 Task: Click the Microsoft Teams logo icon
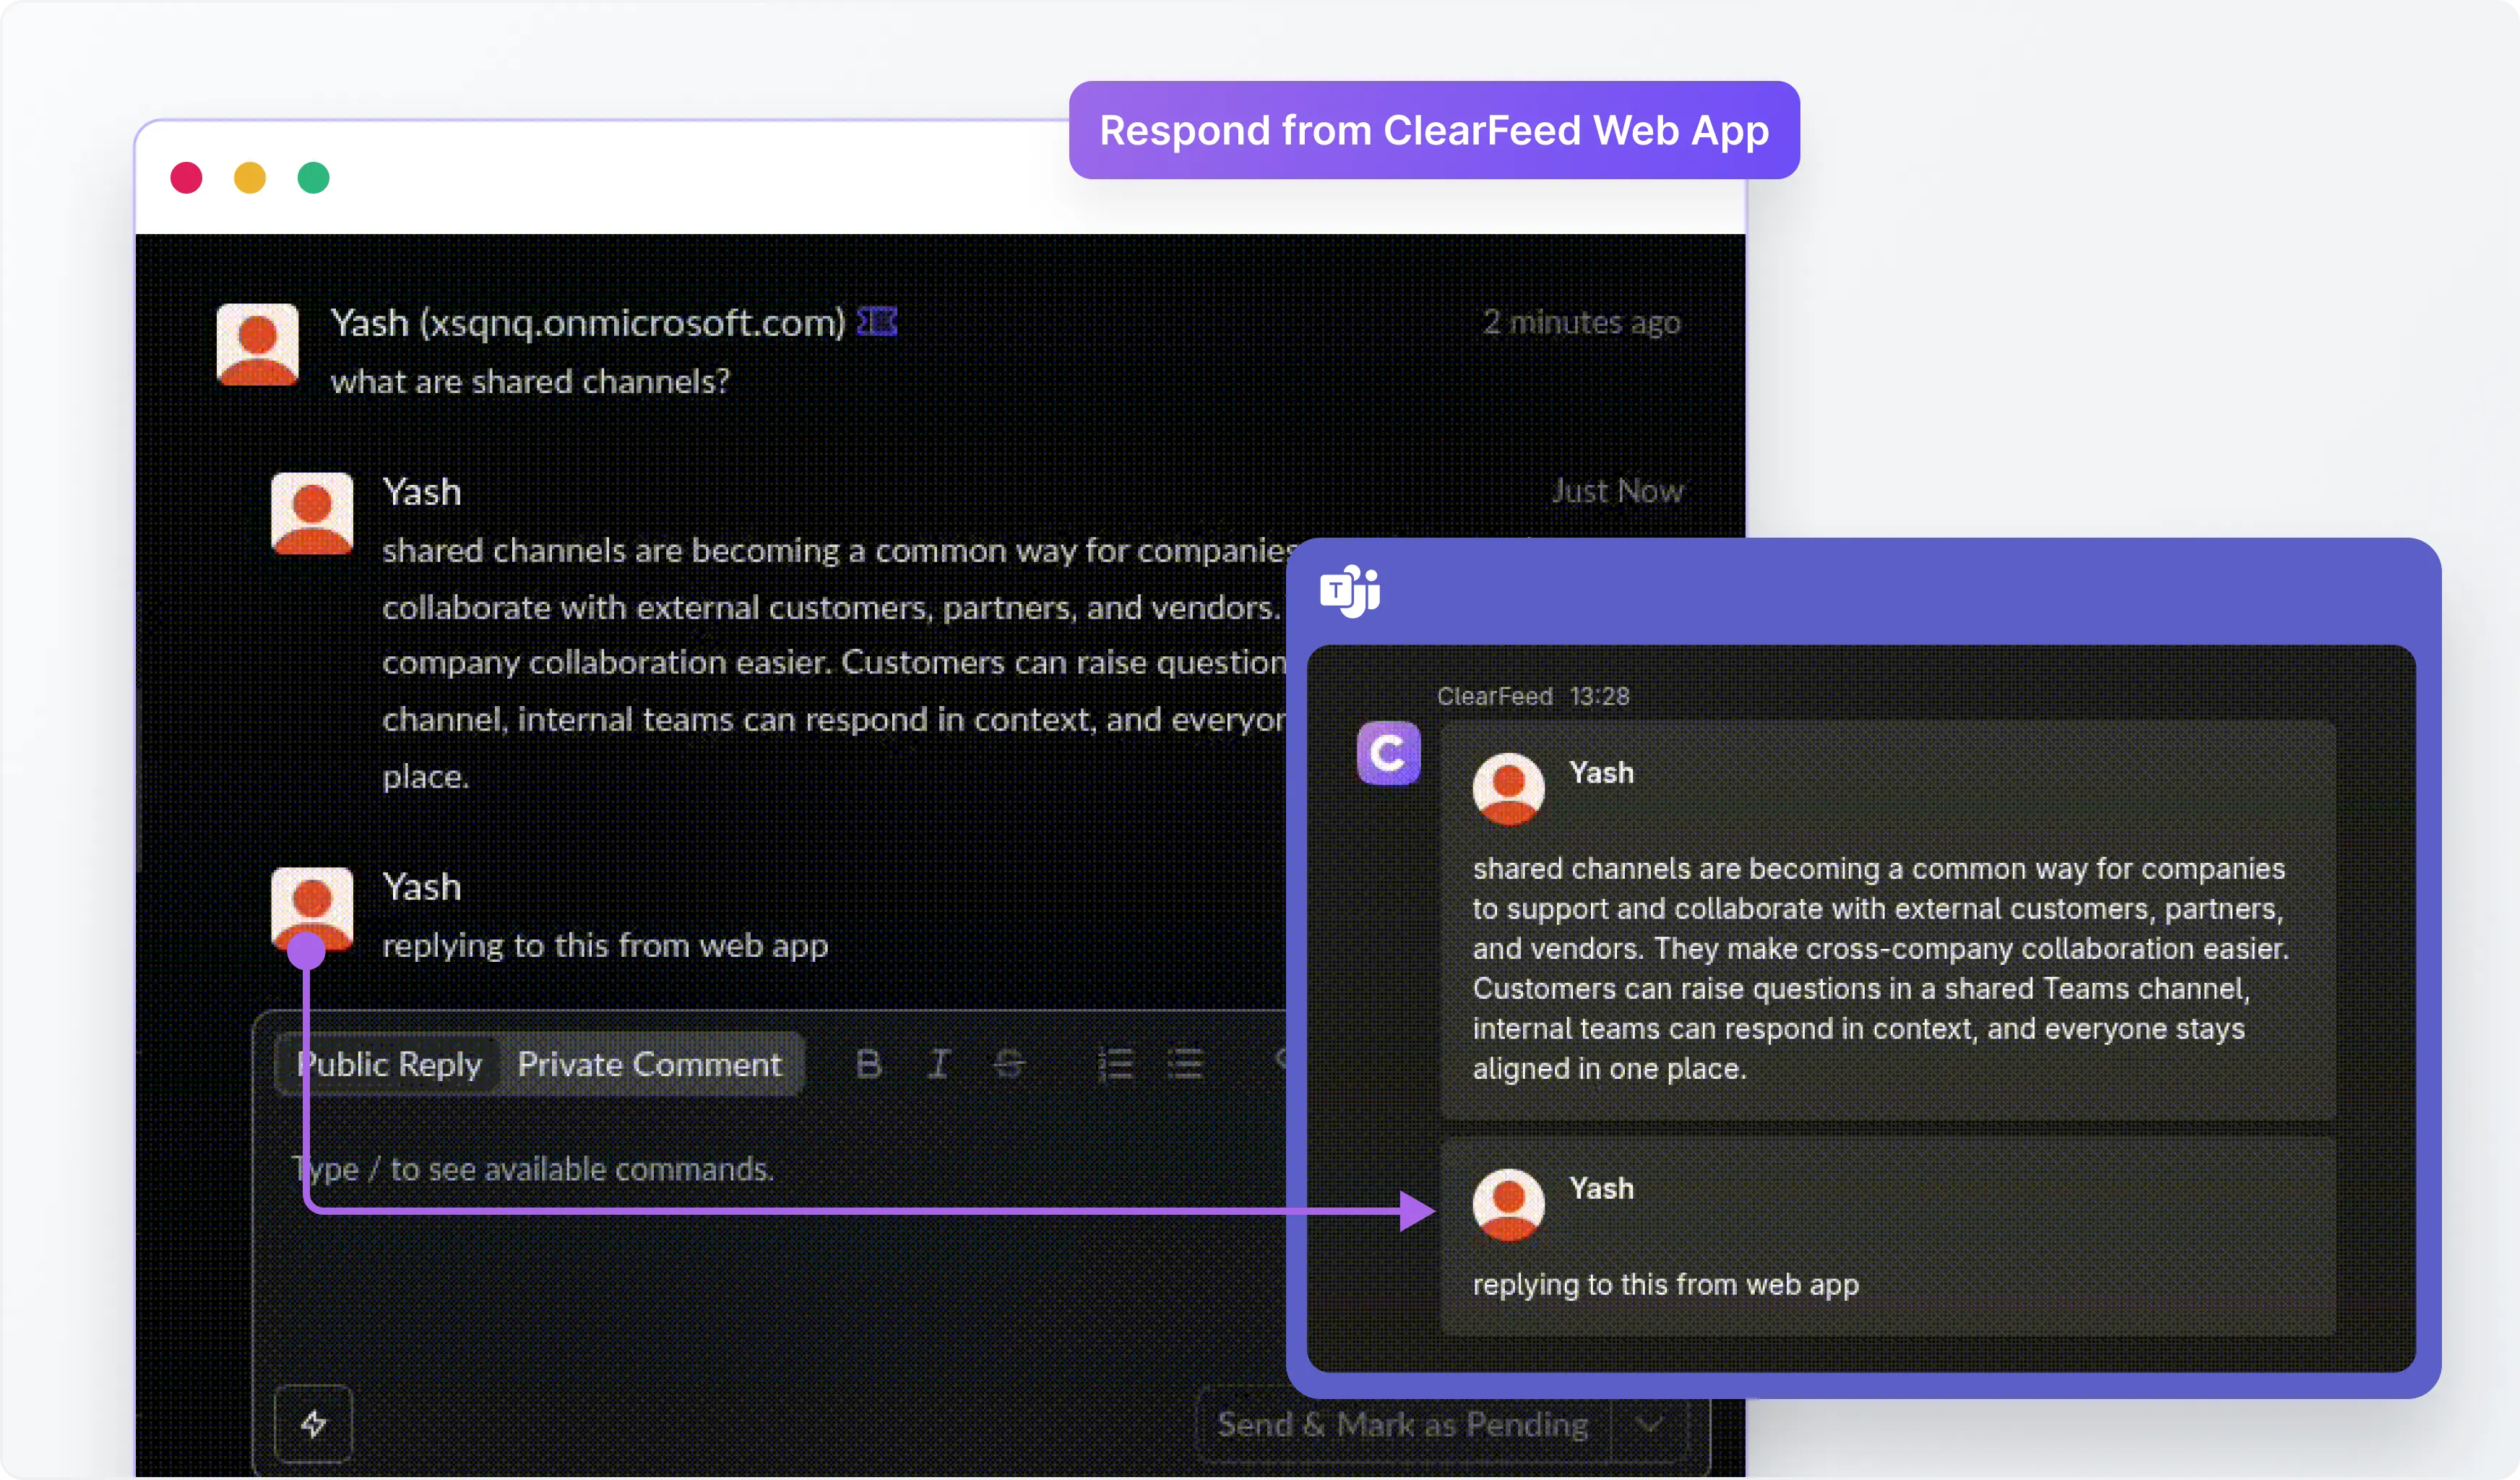(x=1350, y=591)
